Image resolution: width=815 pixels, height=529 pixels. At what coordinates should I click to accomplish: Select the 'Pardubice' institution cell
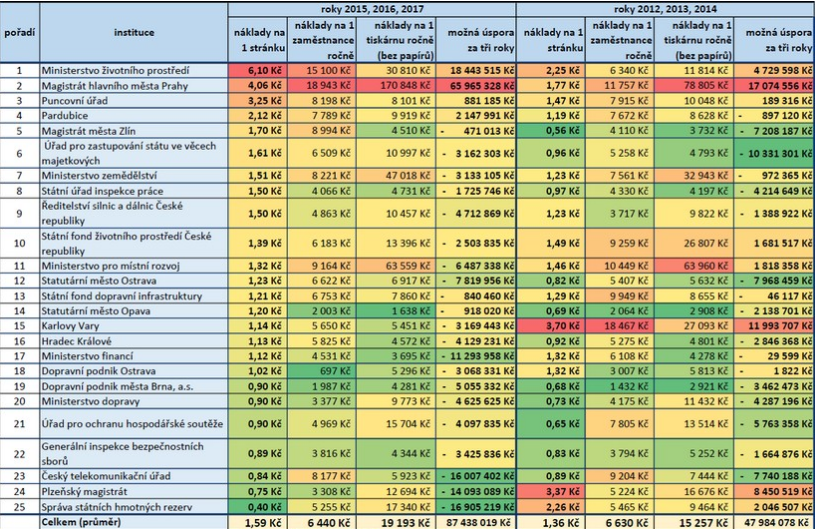[134, 115]
